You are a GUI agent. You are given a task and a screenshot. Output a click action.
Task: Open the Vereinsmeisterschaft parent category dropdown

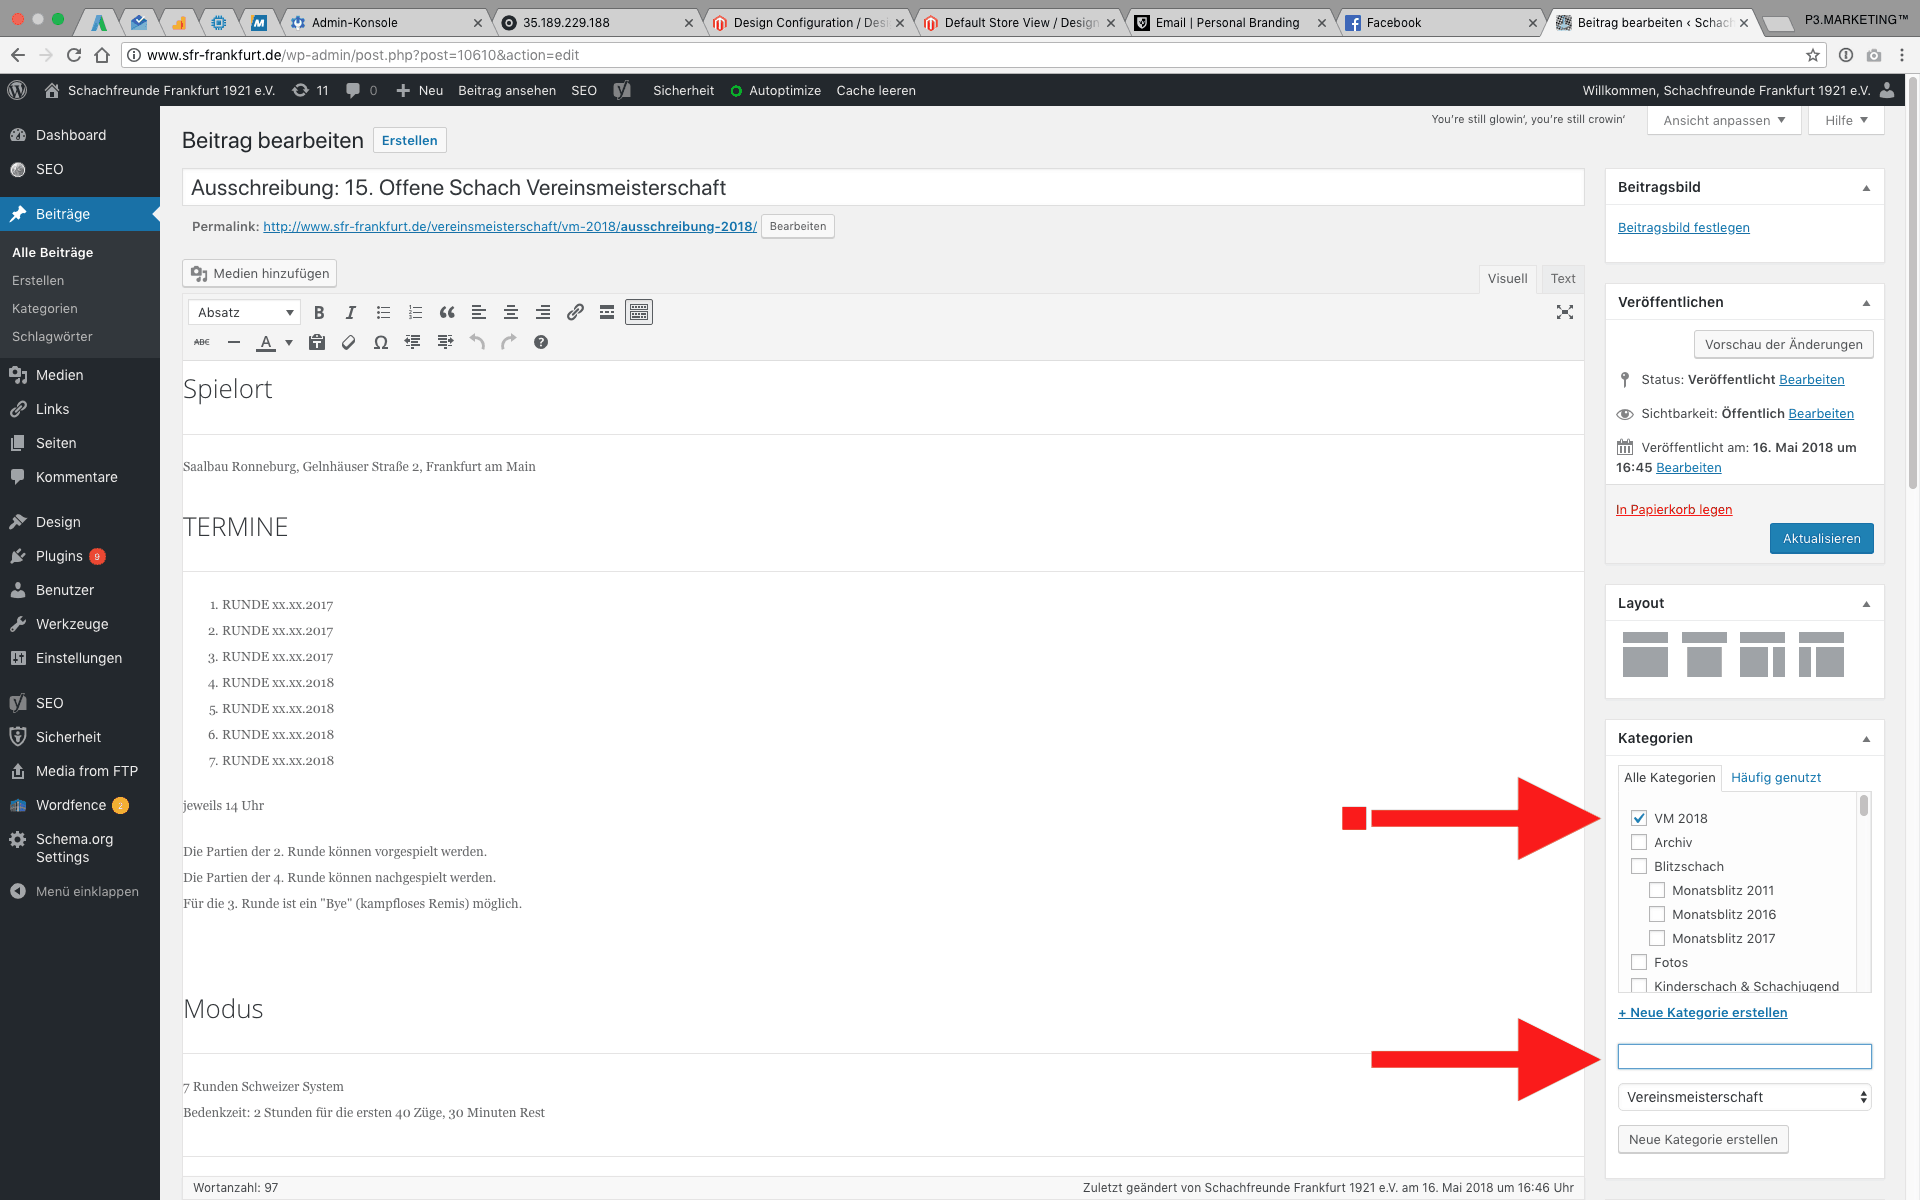click(1744, 1097)
